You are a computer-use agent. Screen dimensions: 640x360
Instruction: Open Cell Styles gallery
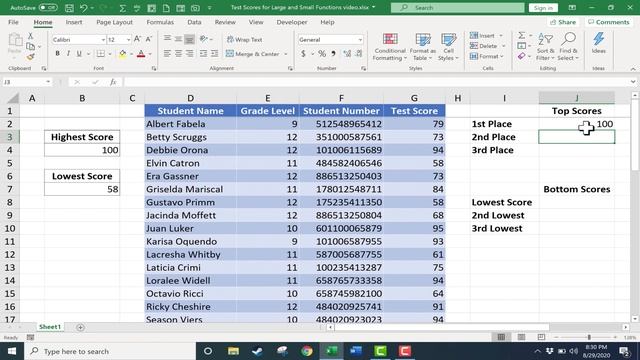pyautogui.click(x=448, y=47)
